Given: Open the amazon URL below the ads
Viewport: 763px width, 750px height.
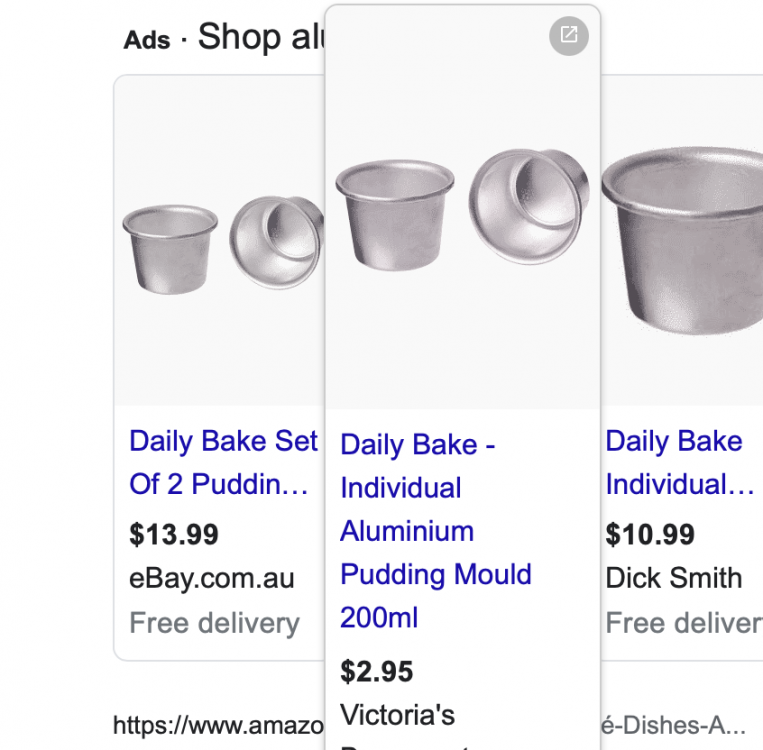Looking at the screenshot, I should [218, 725].
